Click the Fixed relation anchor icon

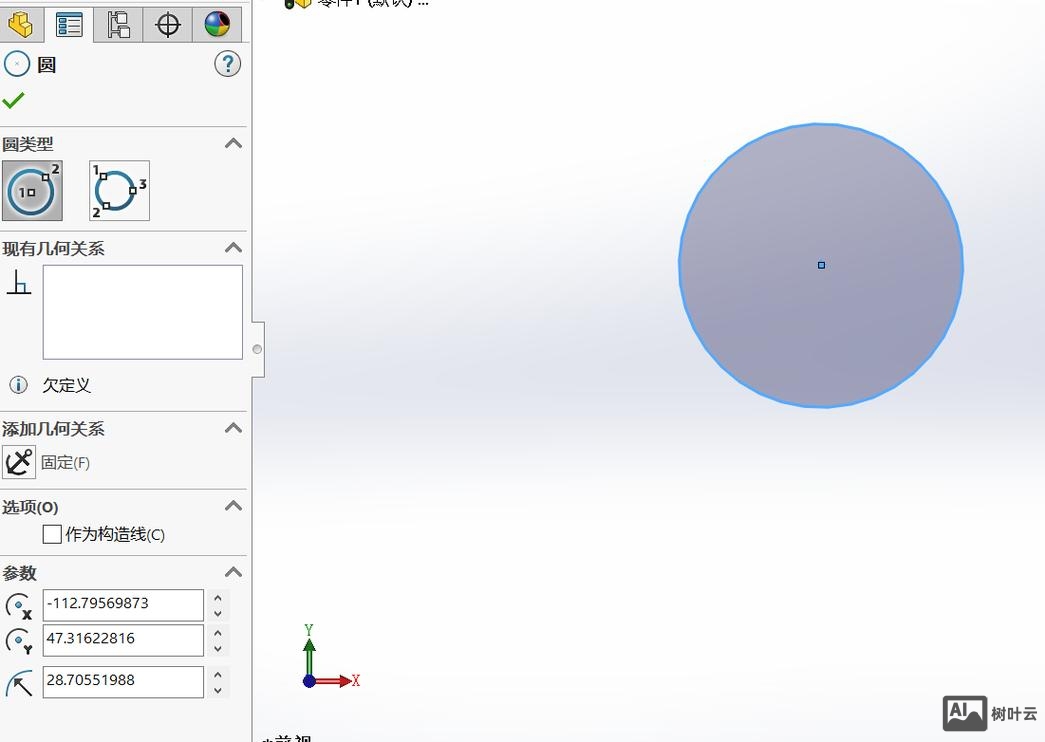pyautogui.click(x=19, y=462)
